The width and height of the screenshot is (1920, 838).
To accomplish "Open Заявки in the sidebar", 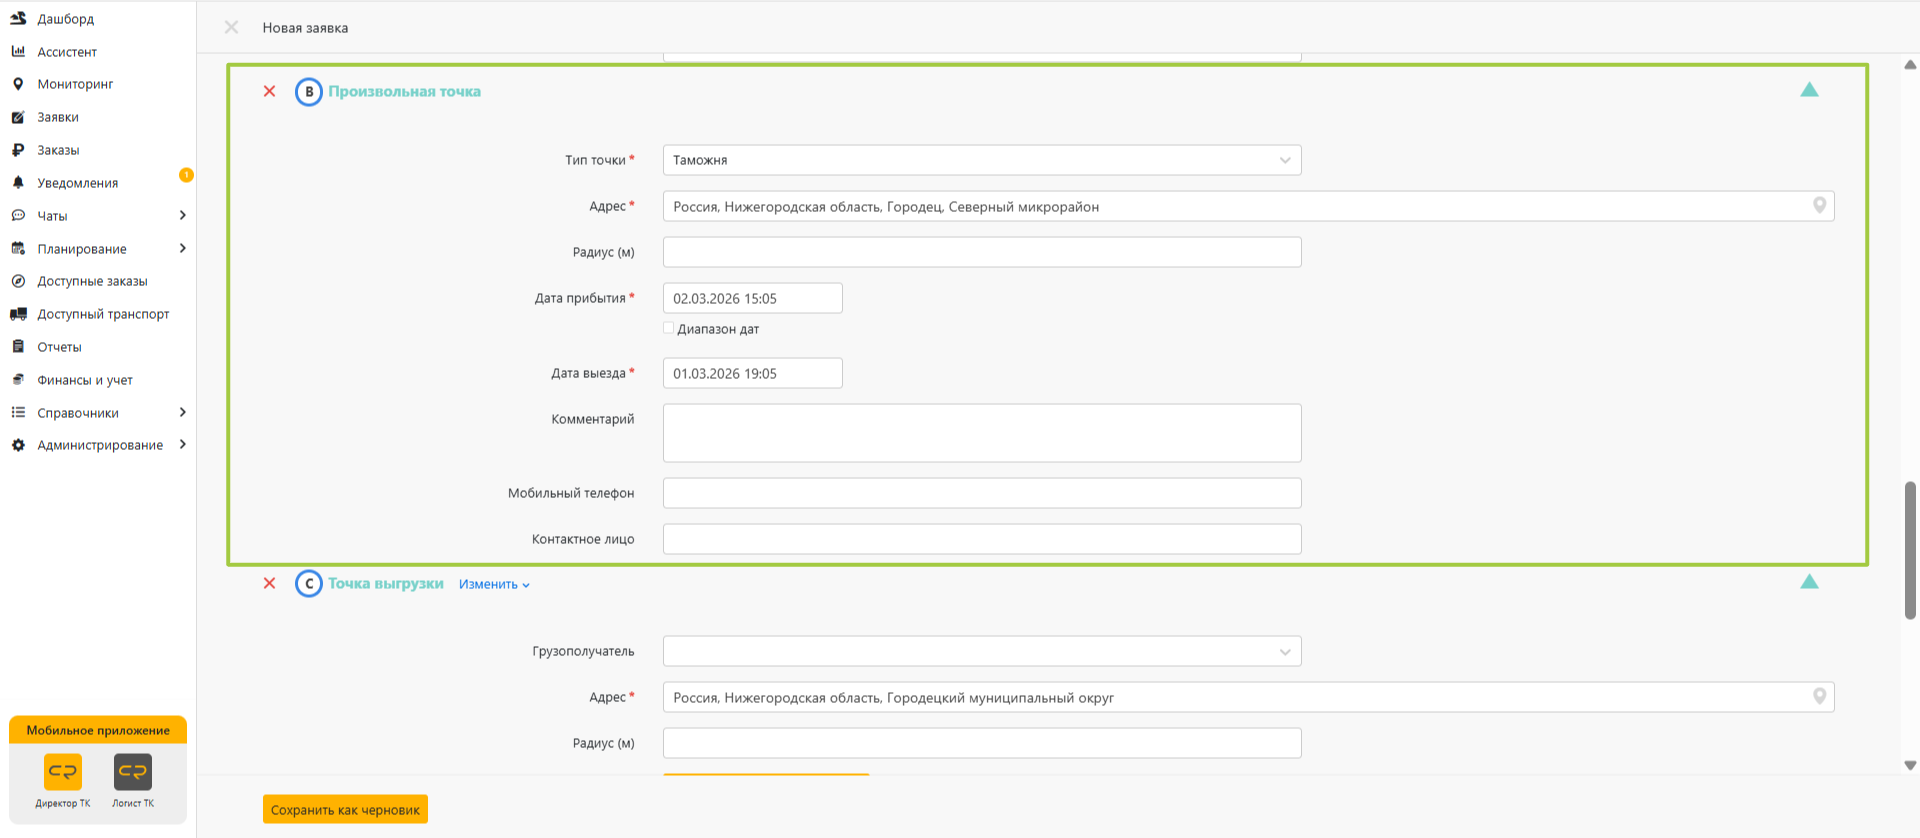I will tap(58, 117).
